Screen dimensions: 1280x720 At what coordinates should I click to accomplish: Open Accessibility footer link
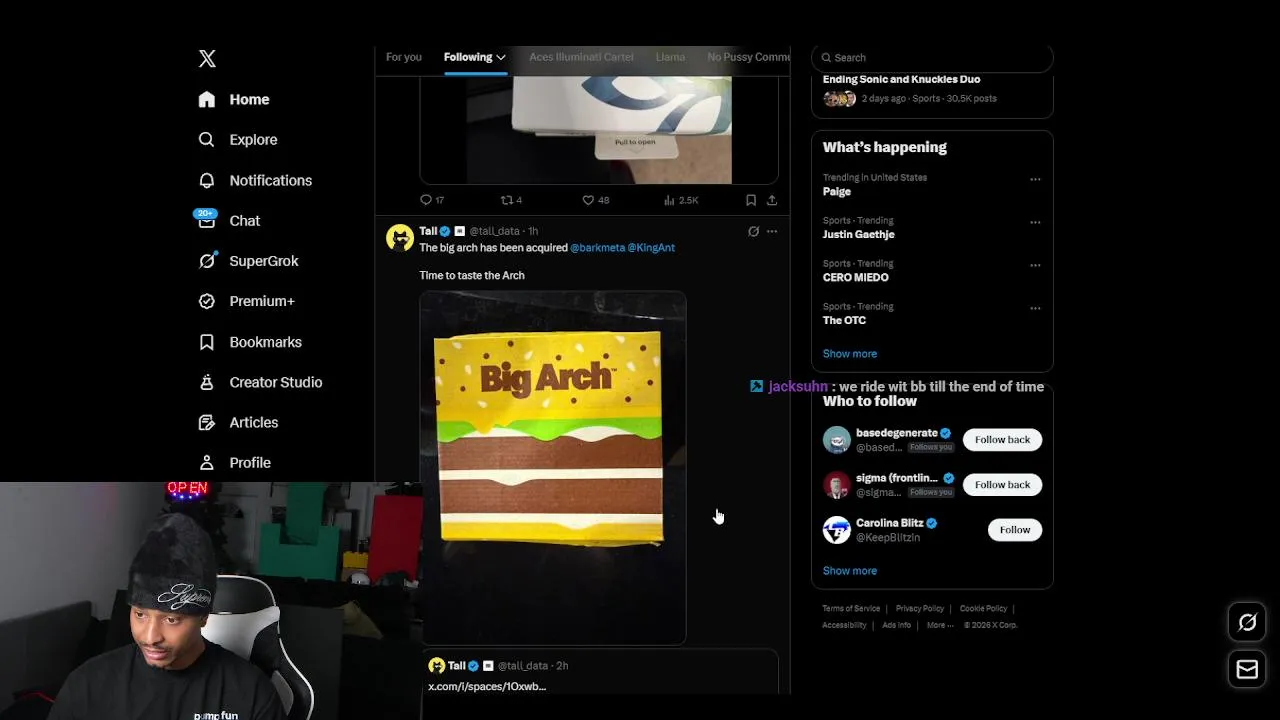pos(844,625)
